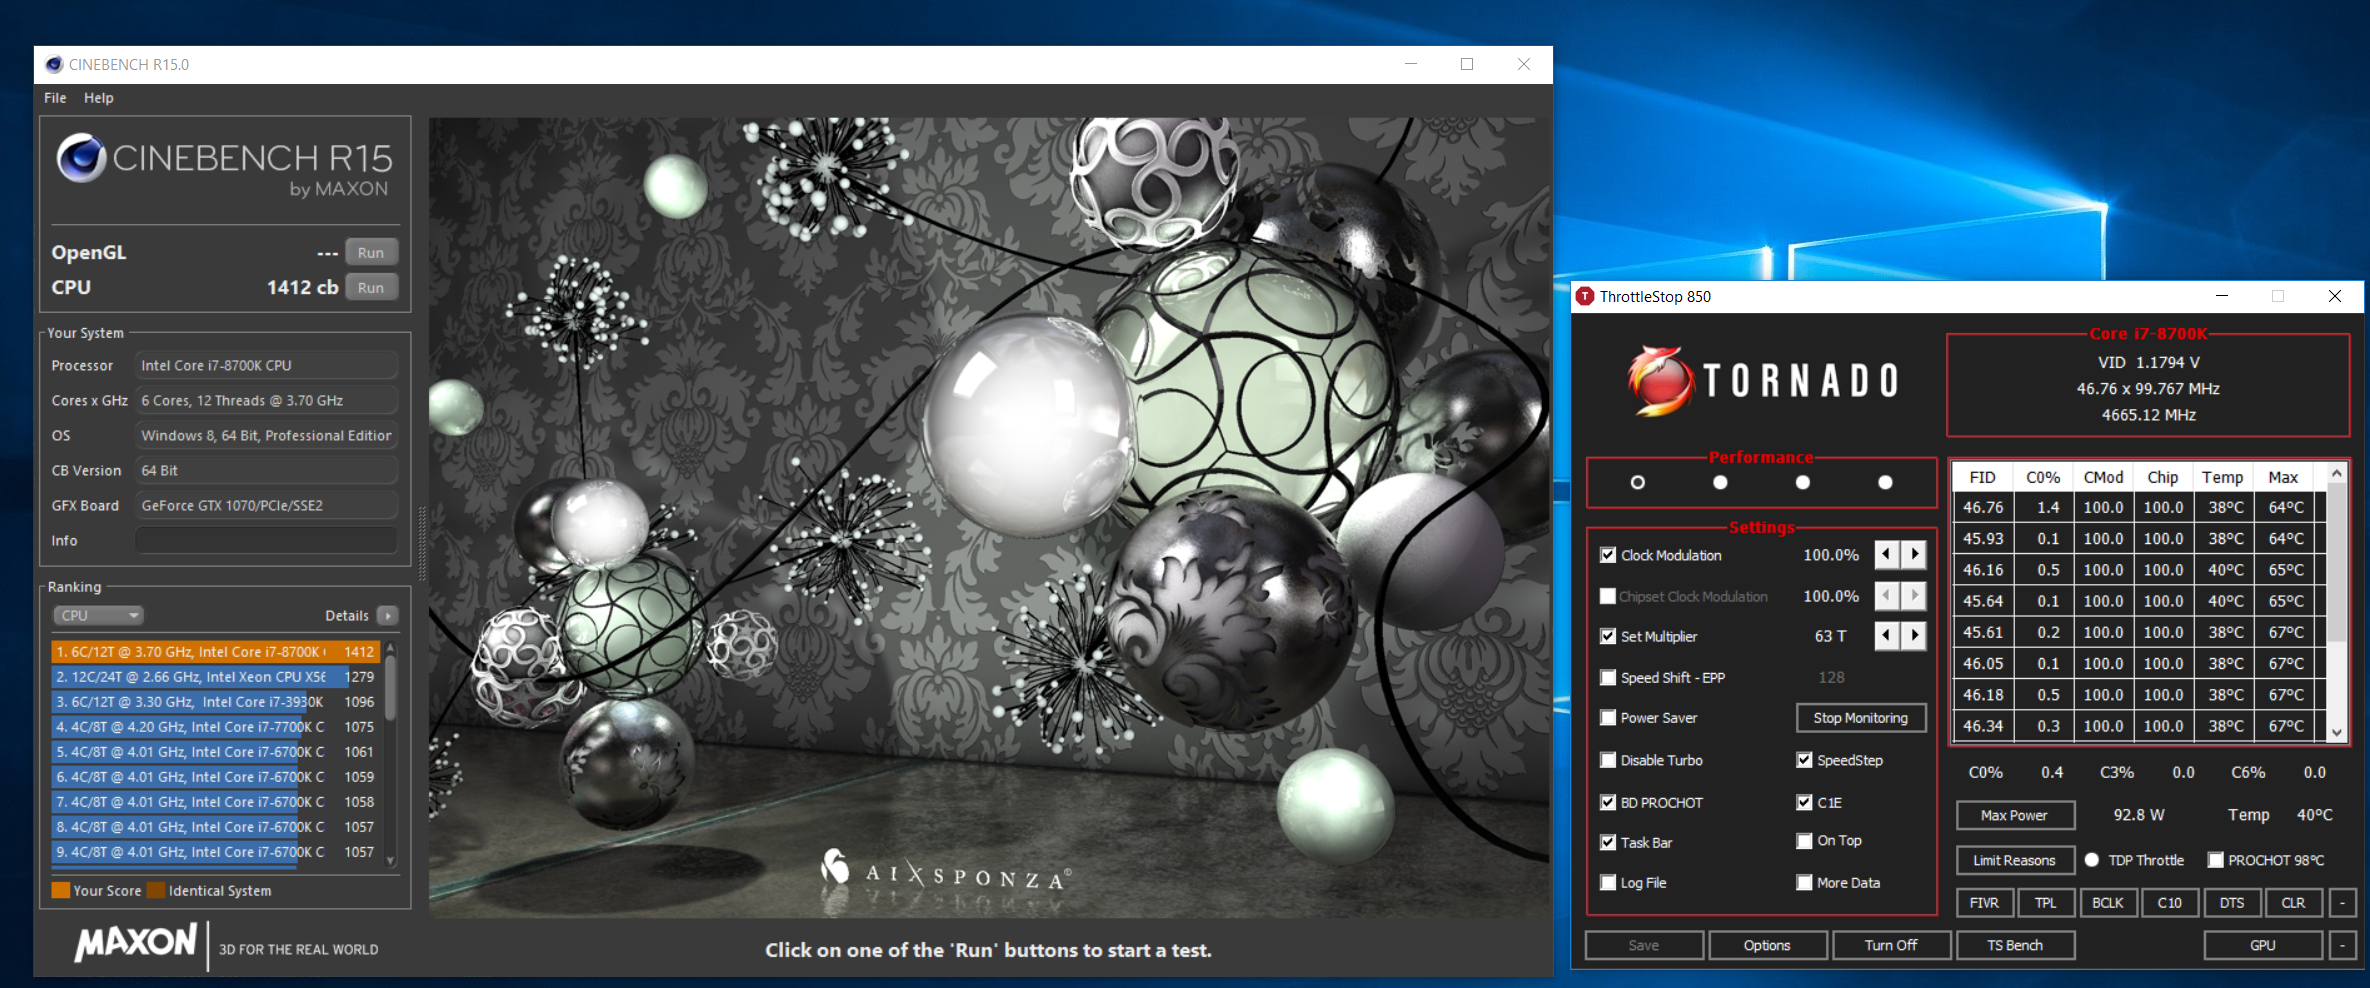Click the MAXON logo at bottom
2370x988 pixels.
click(137, 942)
